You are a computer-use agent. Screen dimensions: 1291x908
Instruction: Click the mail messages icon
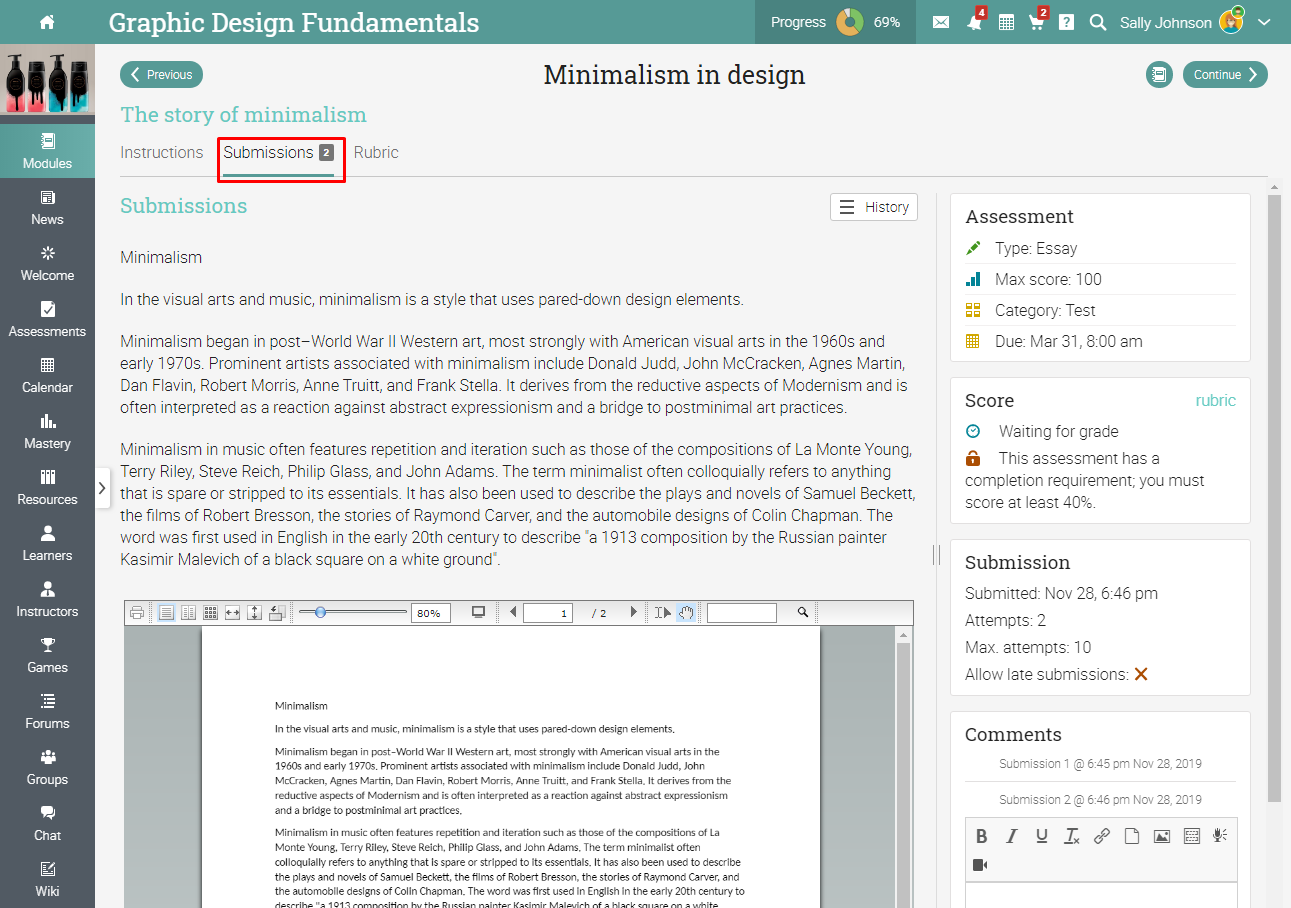pyautogui.click(x=941, y=22)
